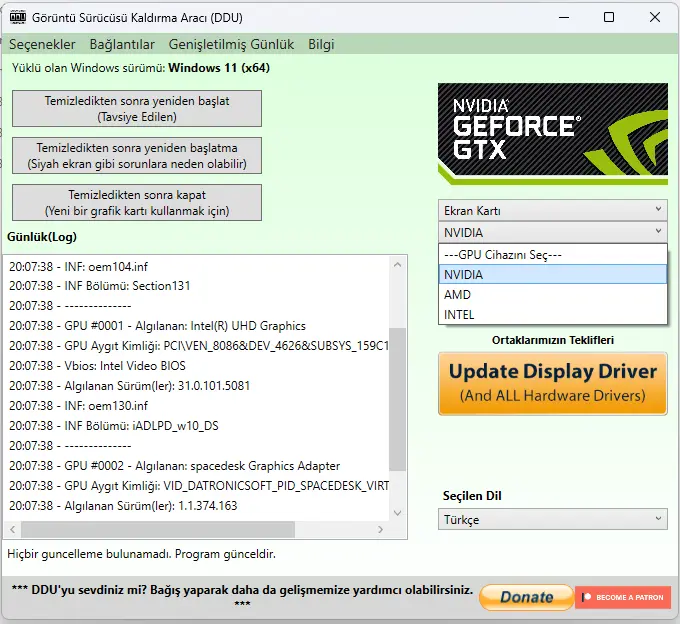Select log line 'INF: oem130.inf'
The height and width of the screenshot is (624, 680).
click(78, 405)
